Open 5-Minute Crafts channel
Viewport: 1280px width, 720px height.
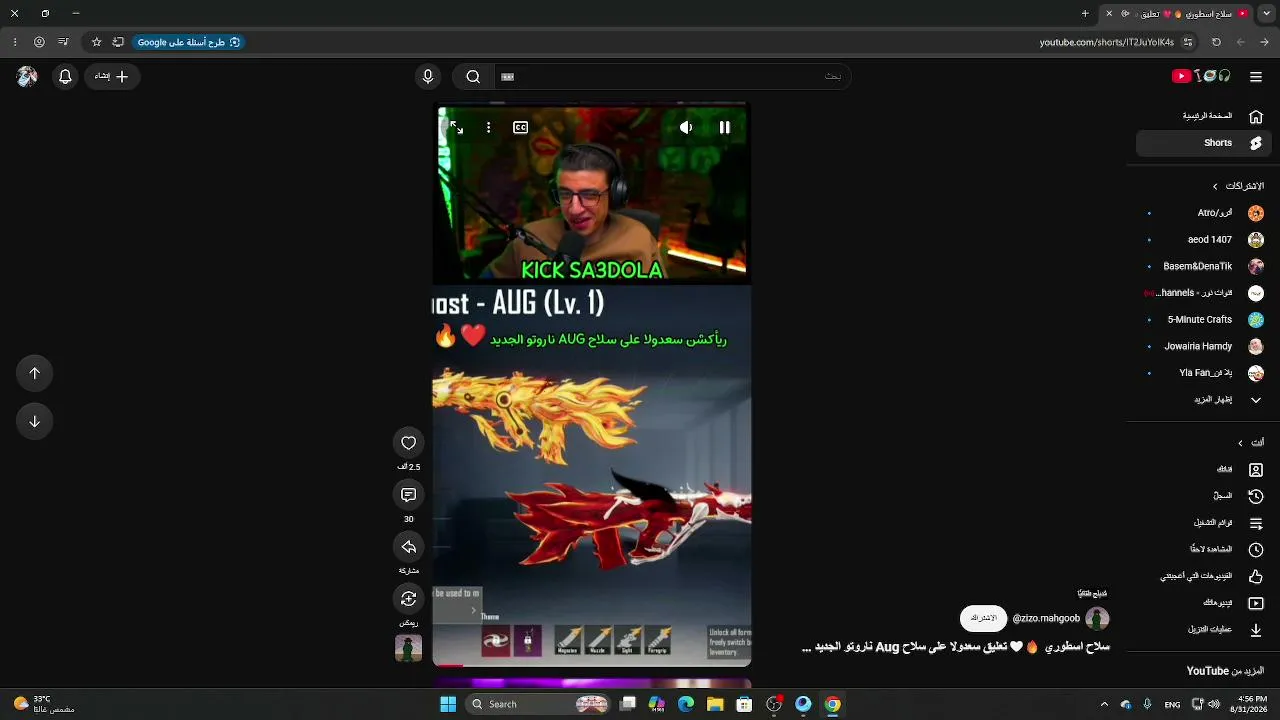(x=1202, y=320)
